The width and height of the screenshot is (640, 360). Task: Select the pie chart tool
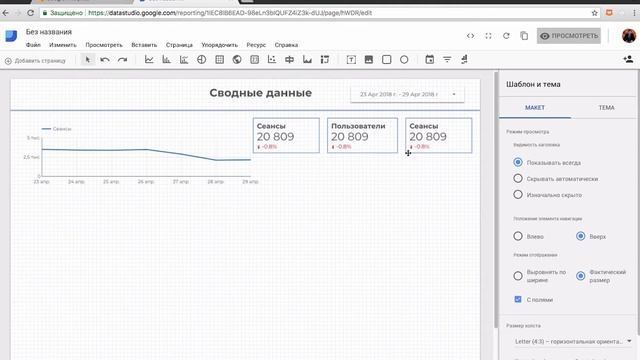[202, 60]
